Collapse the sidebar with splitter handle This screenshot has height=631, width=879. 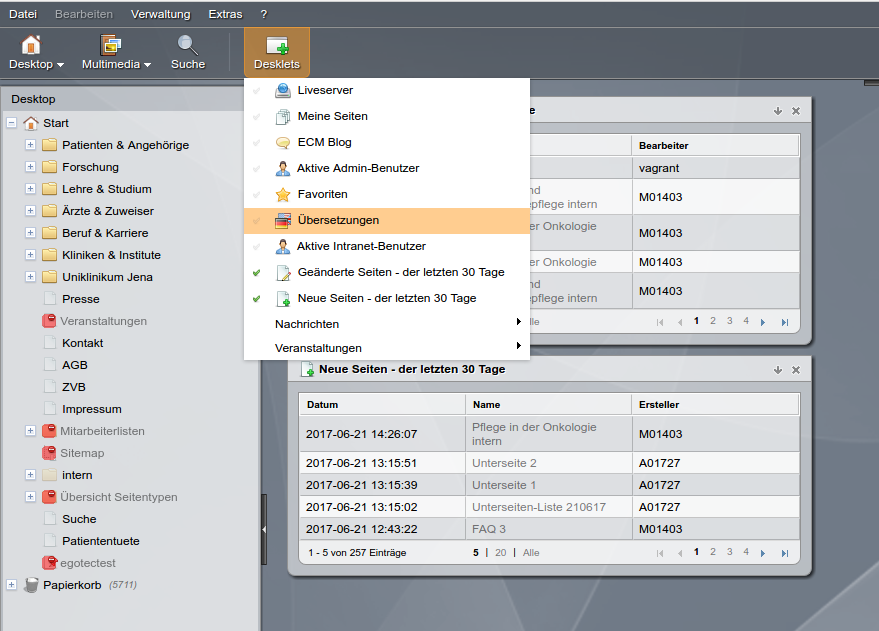coord(263,529)
